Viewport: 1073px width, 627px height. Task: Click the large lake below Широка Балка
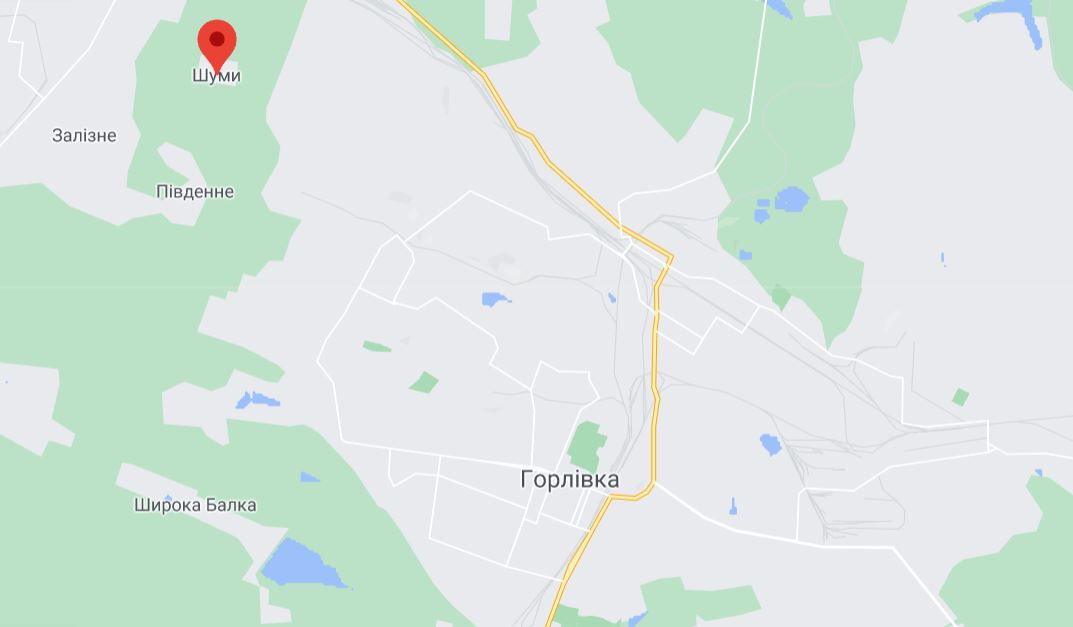click(302, 564)
